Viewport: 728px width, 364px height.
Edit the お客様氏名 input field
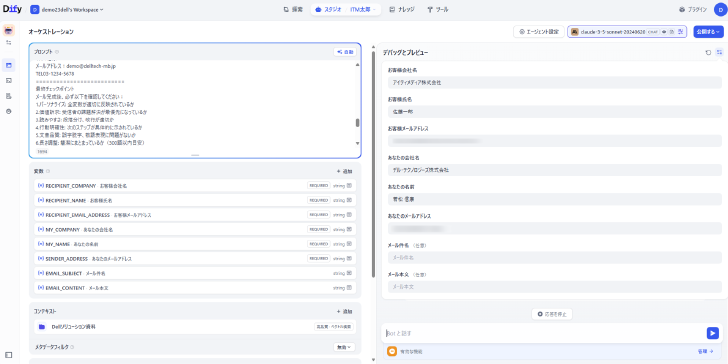tap(555, 111)
